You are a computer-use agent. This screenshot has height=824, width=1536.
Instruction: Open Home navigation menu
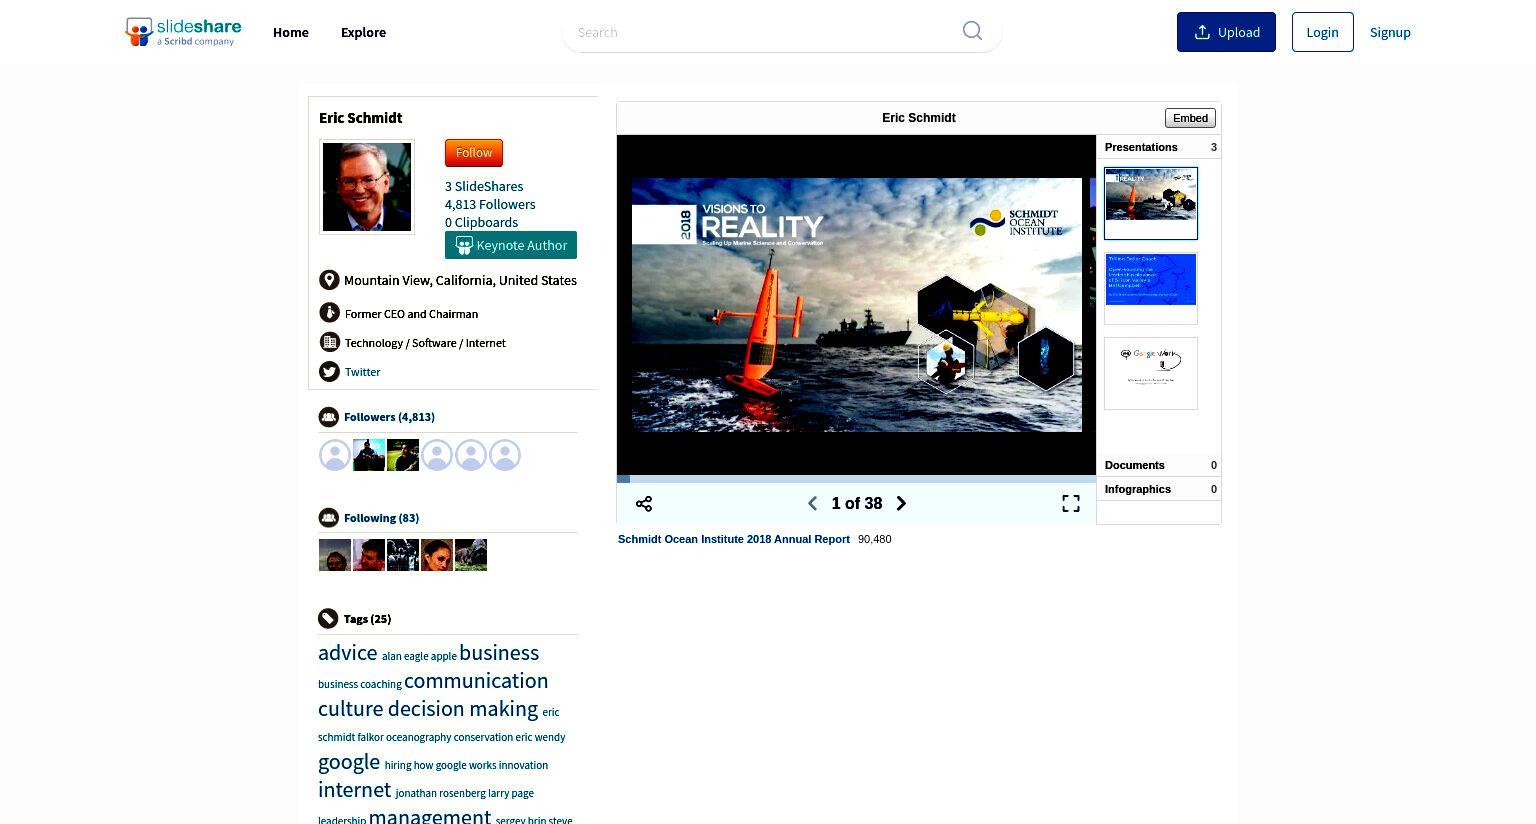[291, 32]
